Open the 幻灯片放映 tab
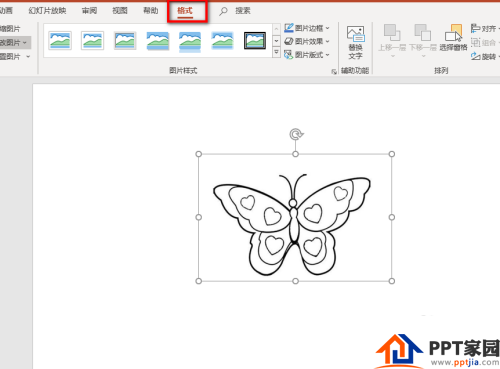This screenshot has height=369, width=500. click(x=47, y=11)
